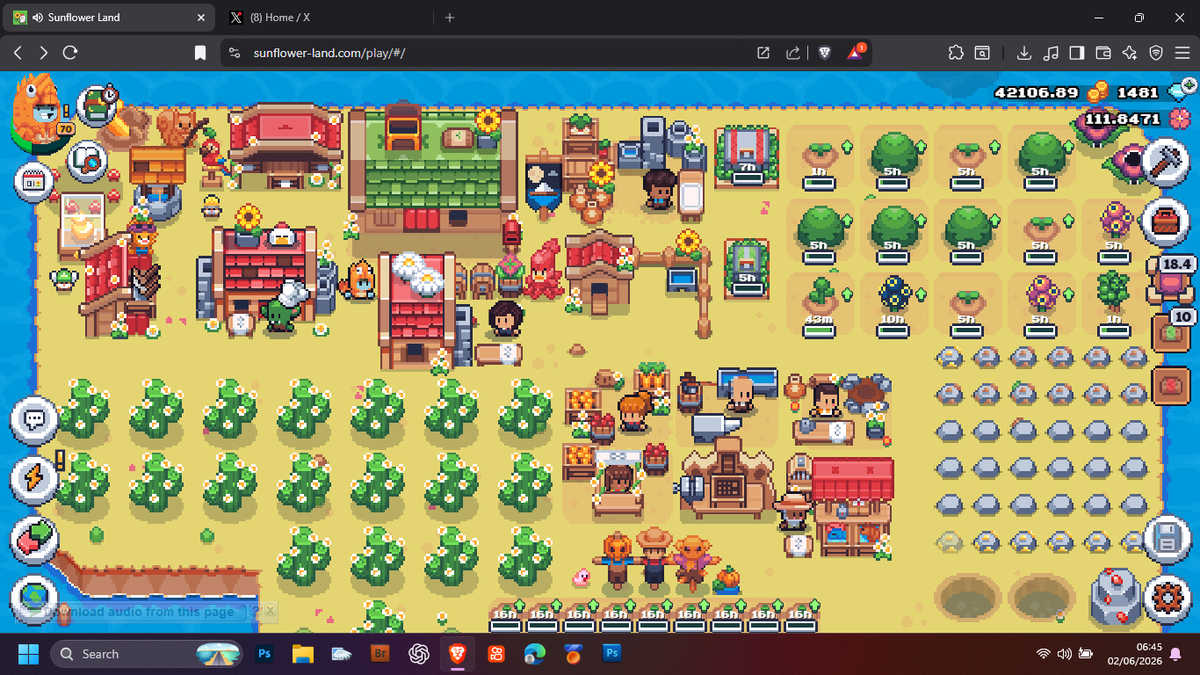Click the gem balance 1481
Image resolution: width=1200 pixels, height=675 pixels.
pos(1138,92)
